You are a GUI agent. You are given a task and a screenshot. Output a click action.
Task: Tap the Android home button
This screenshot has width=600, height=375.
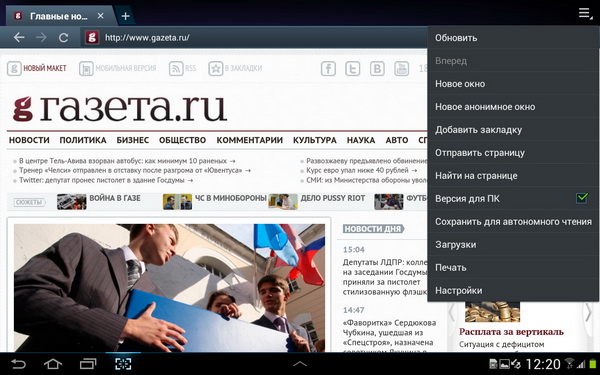(53, 364)
